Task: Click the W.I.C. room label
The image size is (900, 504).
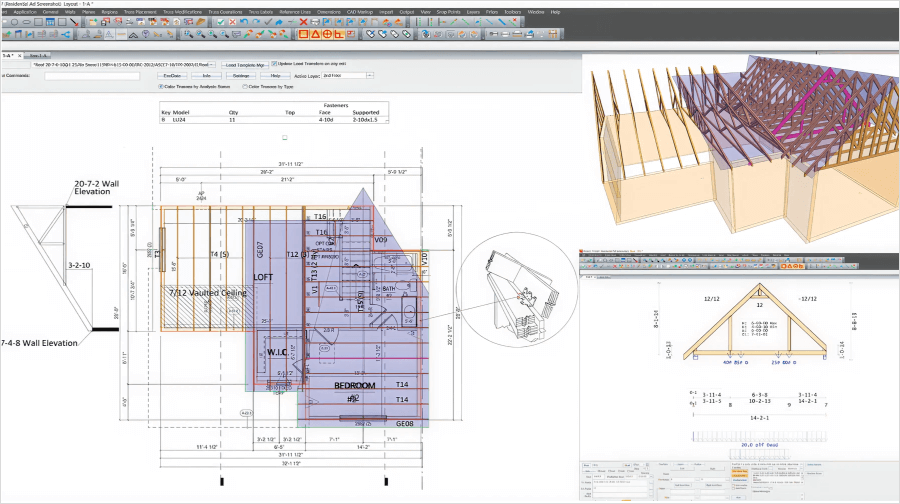Action: [278, 352]
